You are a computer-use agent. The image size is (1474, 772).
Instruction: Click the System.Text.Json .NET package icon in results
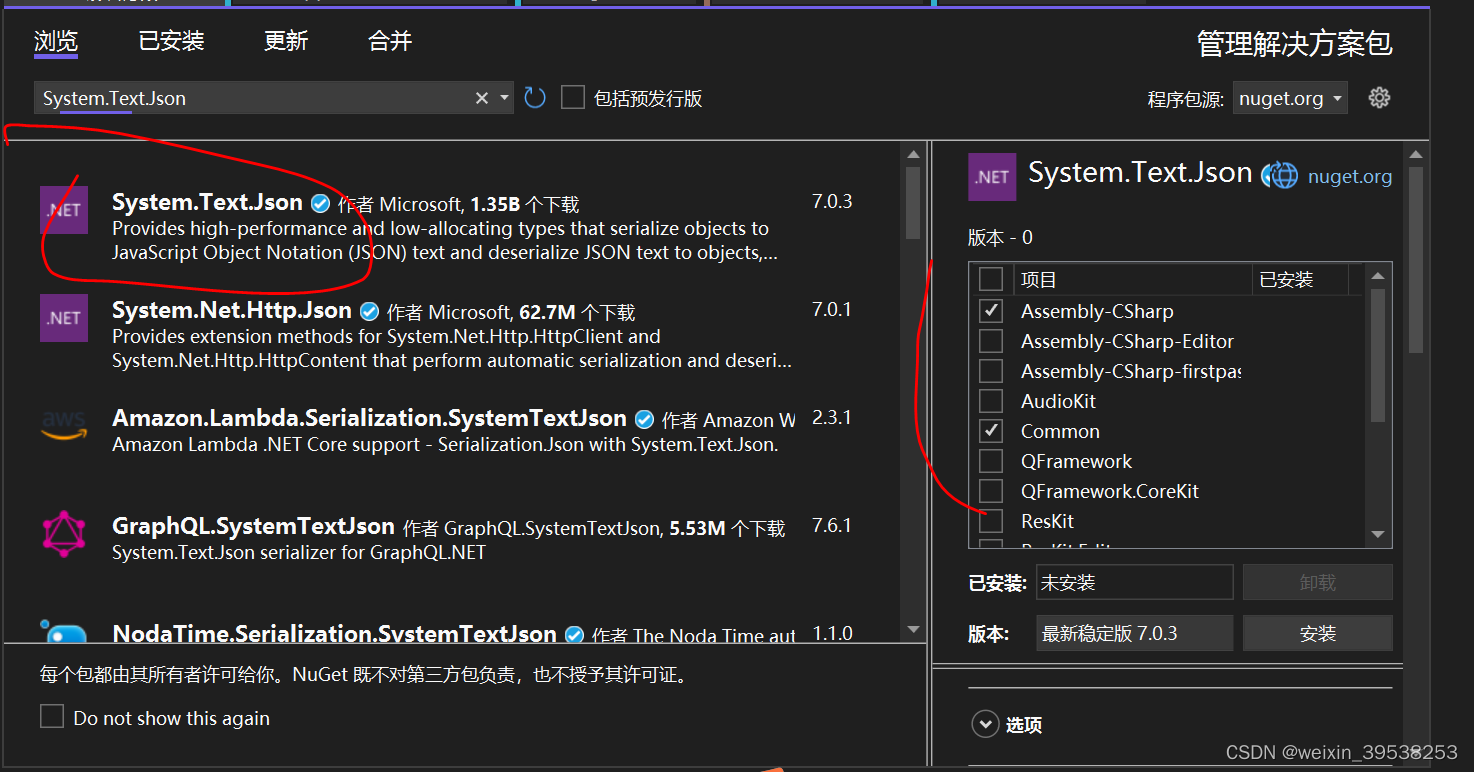63,210
